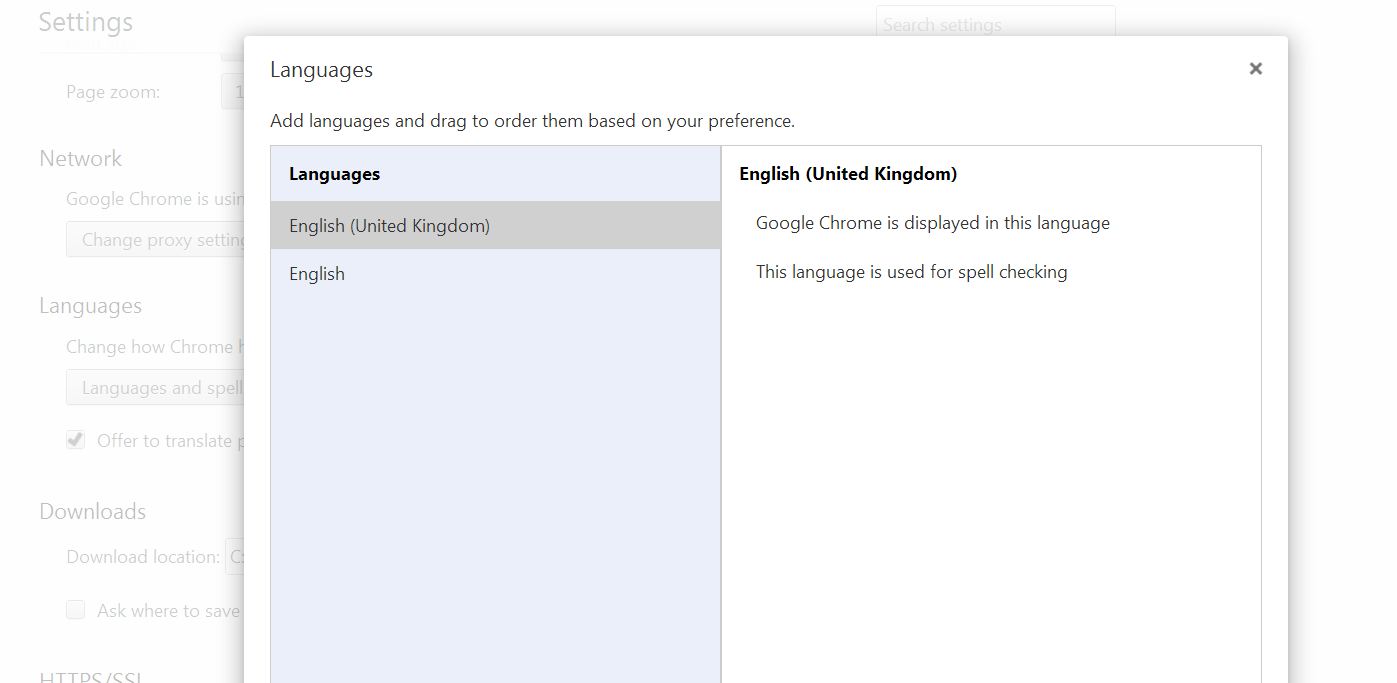Close the Languages dialog with the X
This screenshot has width=1397, height=683.
(1255, 69)
